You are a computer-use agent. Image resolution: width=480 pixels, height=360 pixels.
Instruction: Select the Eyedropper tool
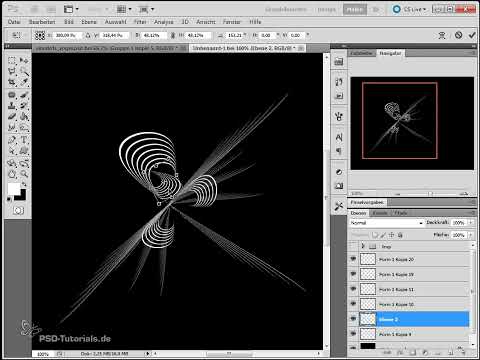[24, 82]
